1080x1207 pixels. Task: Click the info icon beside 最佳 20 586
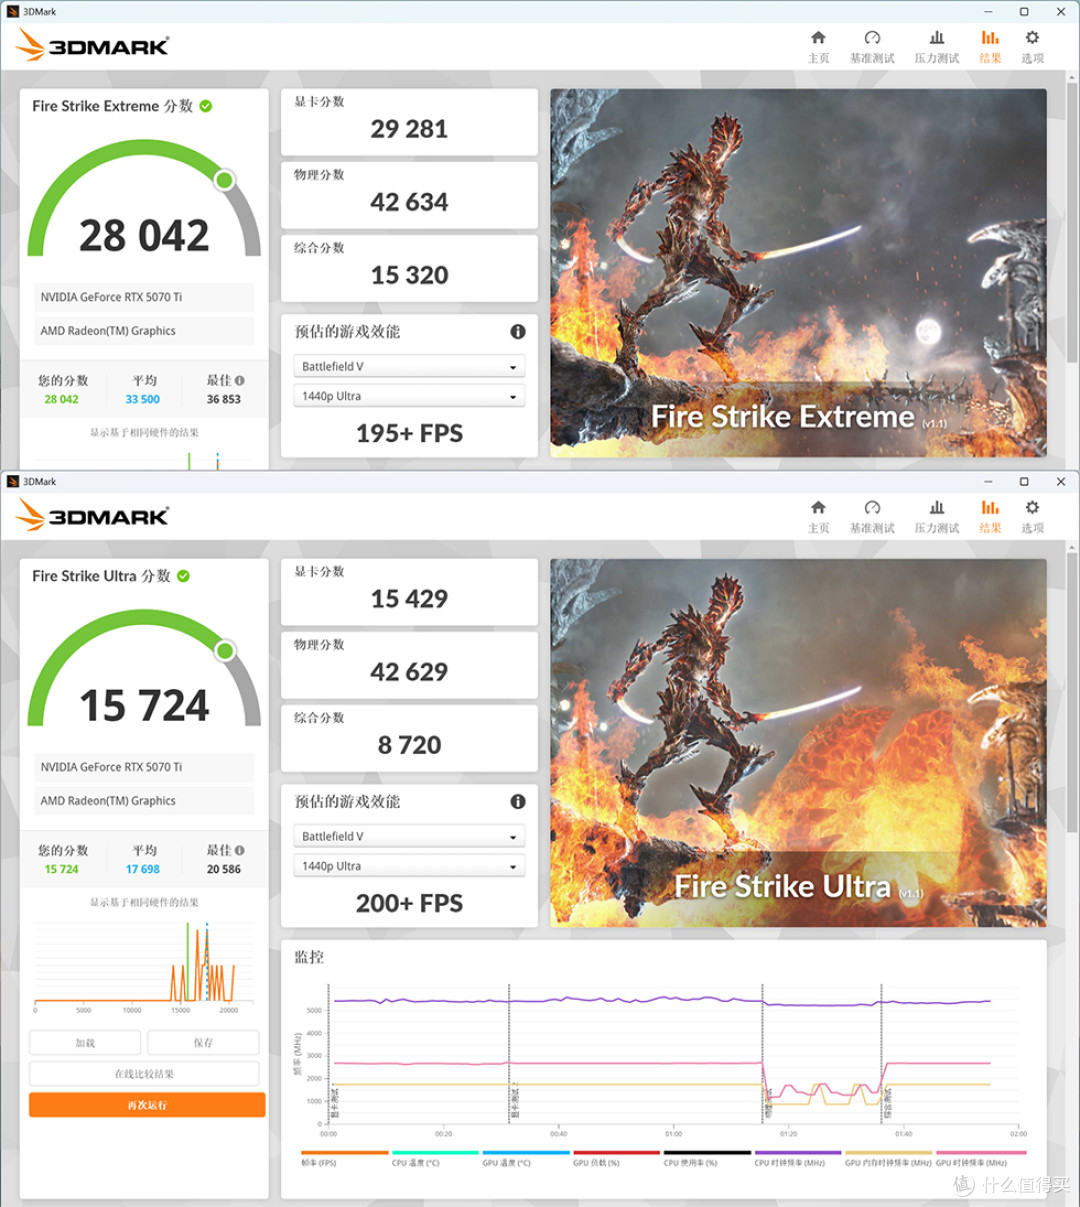pos(240,851)
